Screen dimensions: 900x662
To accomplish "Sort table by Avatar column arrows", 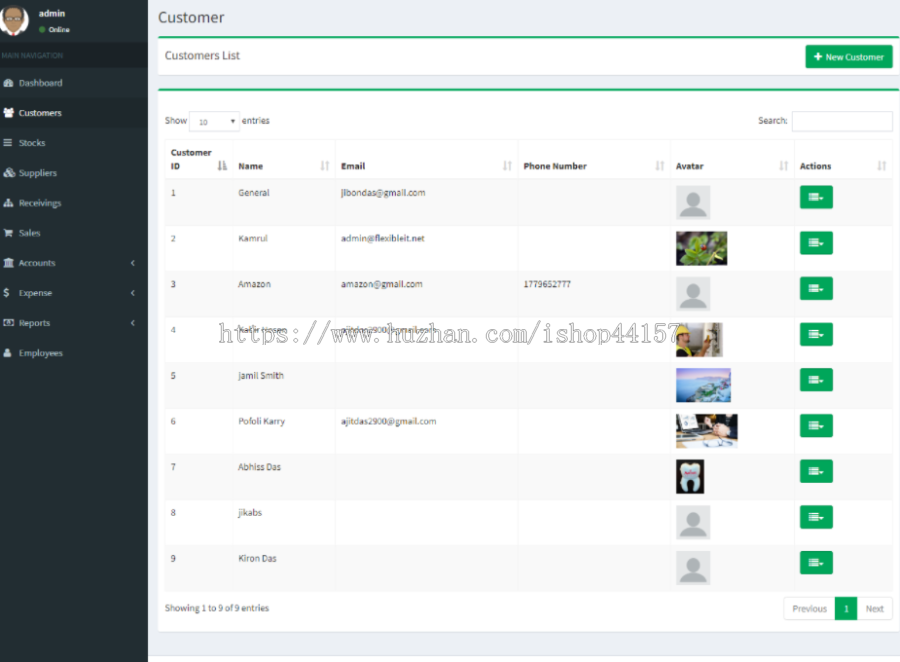I will pyautogui.click(x=783, y=166).
